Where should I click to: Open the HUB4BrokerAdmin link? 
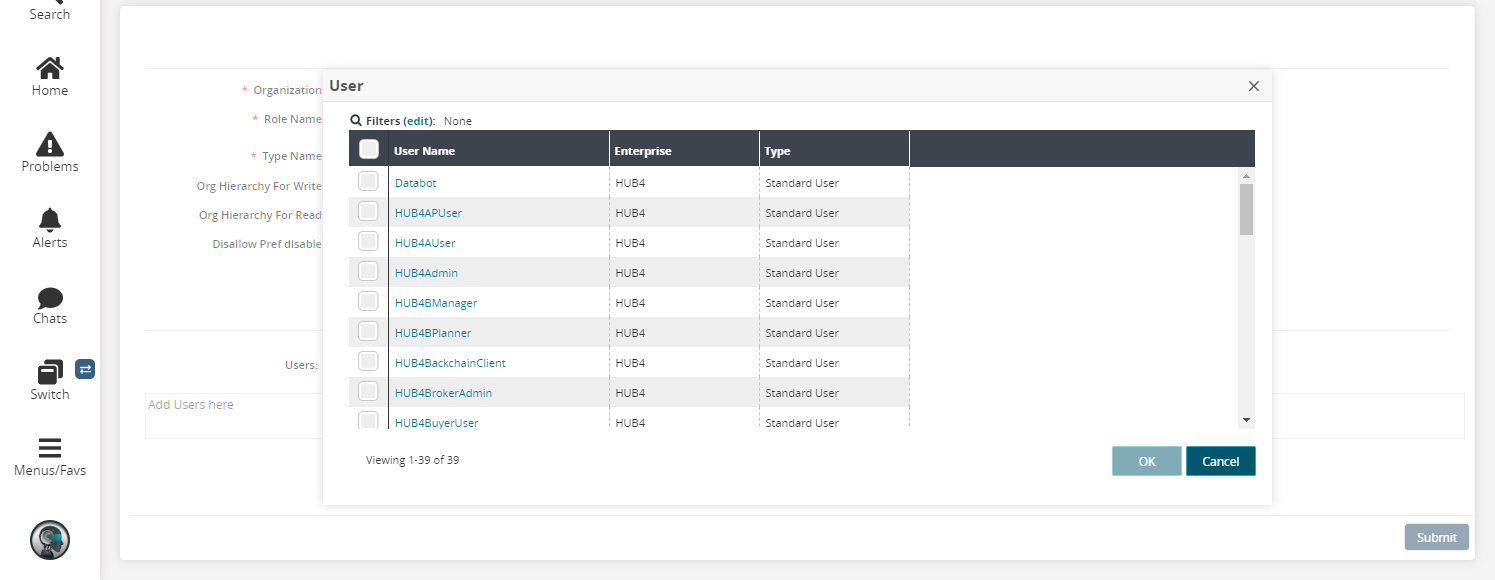(443, 393)
